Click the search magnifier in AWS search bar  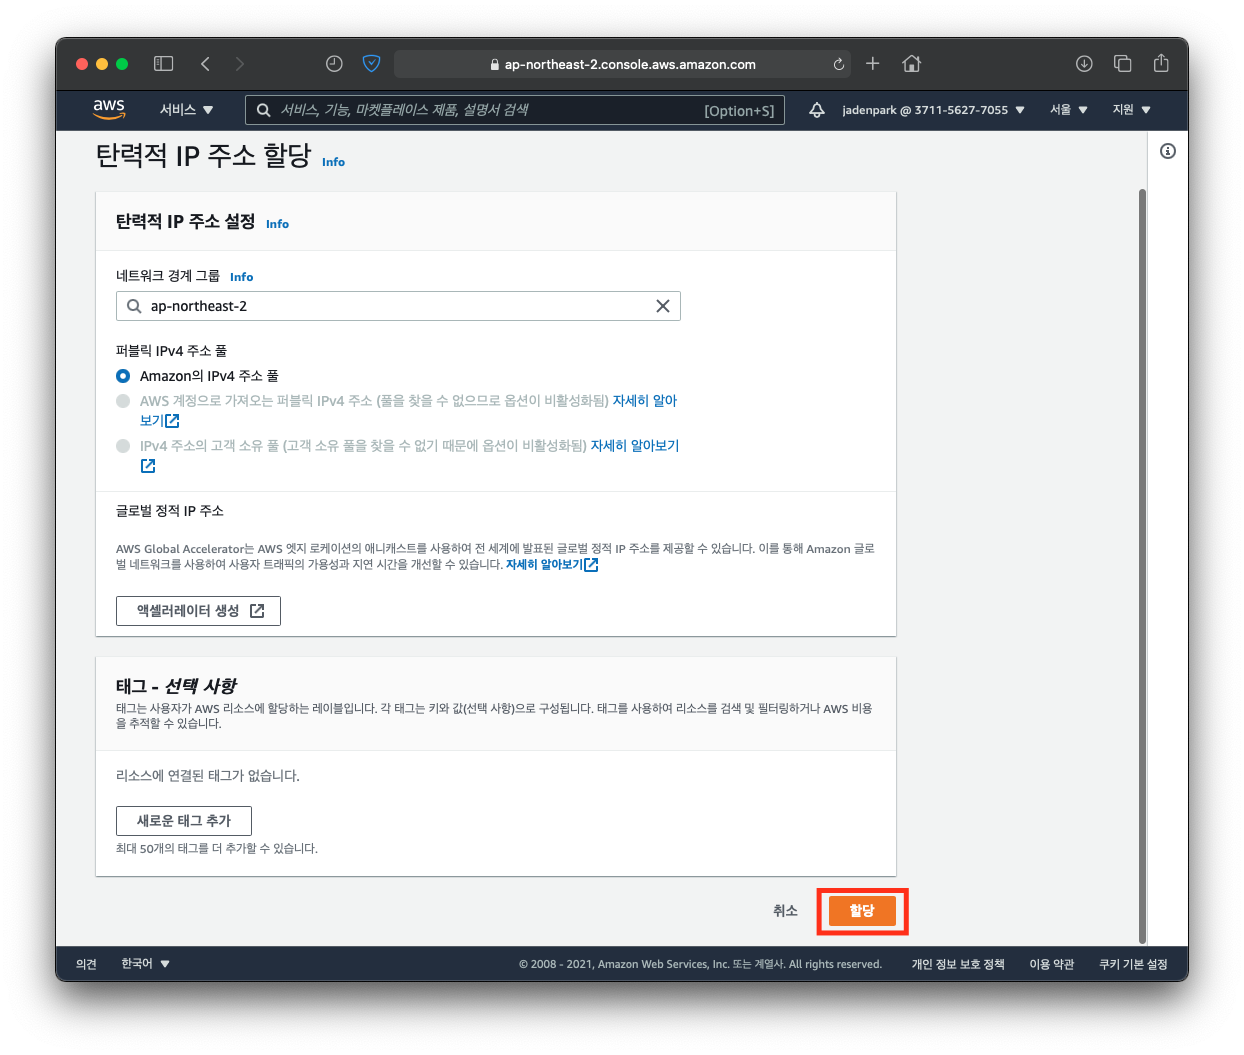coord(264,110)
